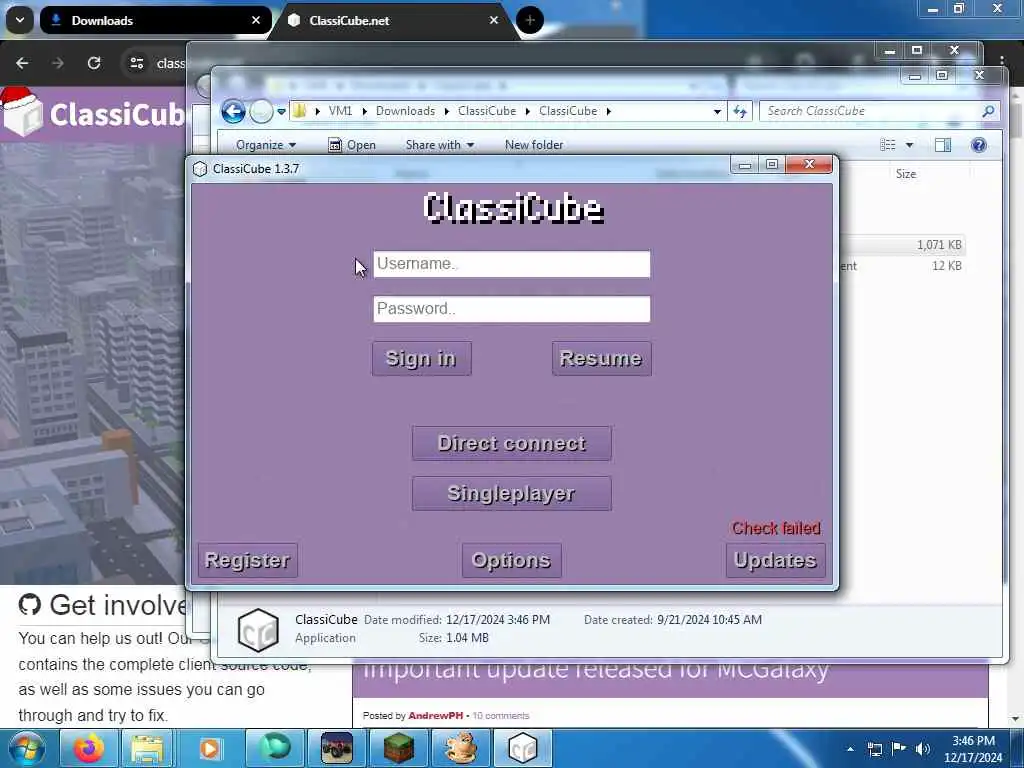This screenshot has width=1024, height=768.
Task: Click the red 'Check failed' status text
Action: (776, 528)
